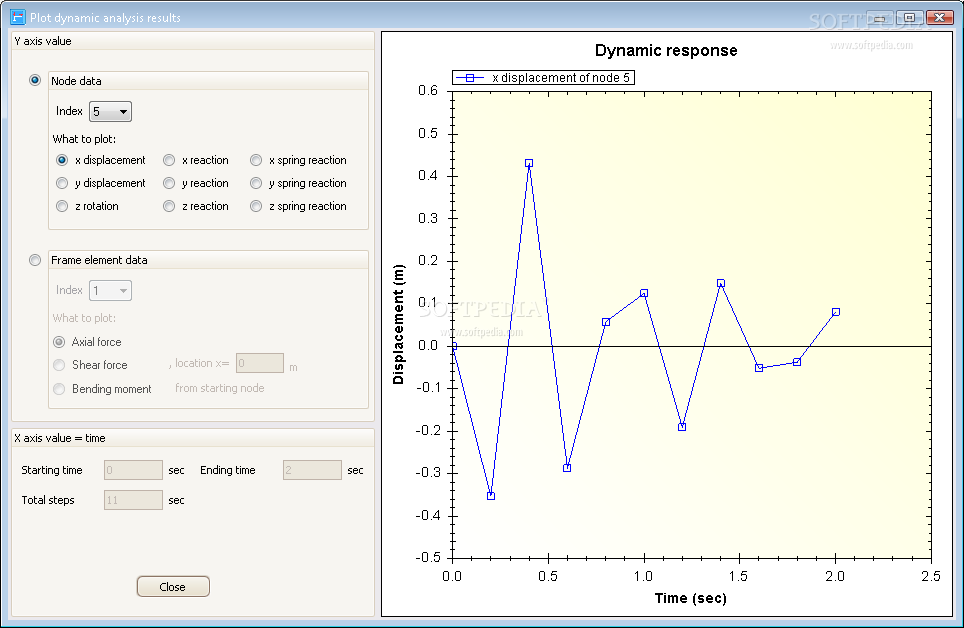Click the 'What to plot:' label under Node data

tap(84, 139)
